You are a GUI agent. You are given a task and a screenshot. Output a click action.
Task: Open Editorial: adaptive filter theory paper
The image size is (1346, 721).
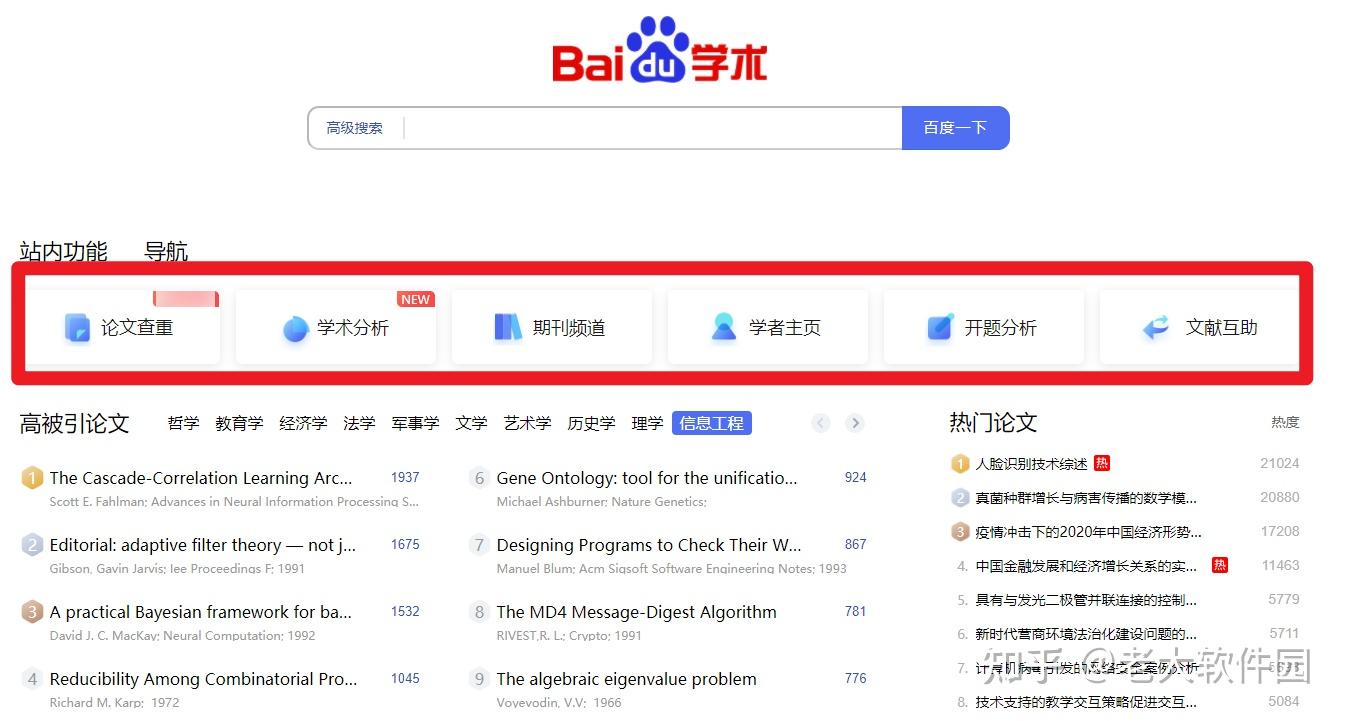202,545
